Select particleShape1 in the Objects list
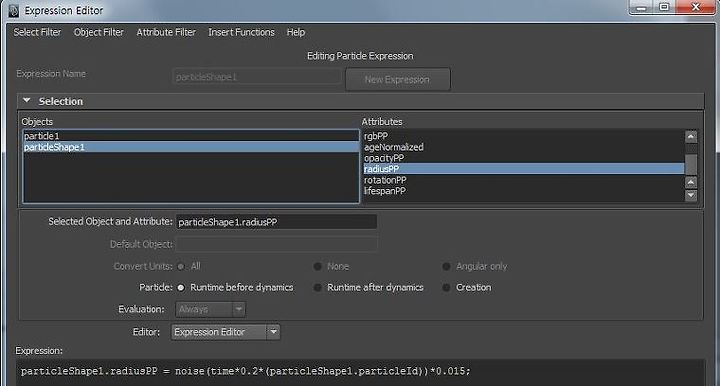720x386 pixels. (x=191, y=147)
